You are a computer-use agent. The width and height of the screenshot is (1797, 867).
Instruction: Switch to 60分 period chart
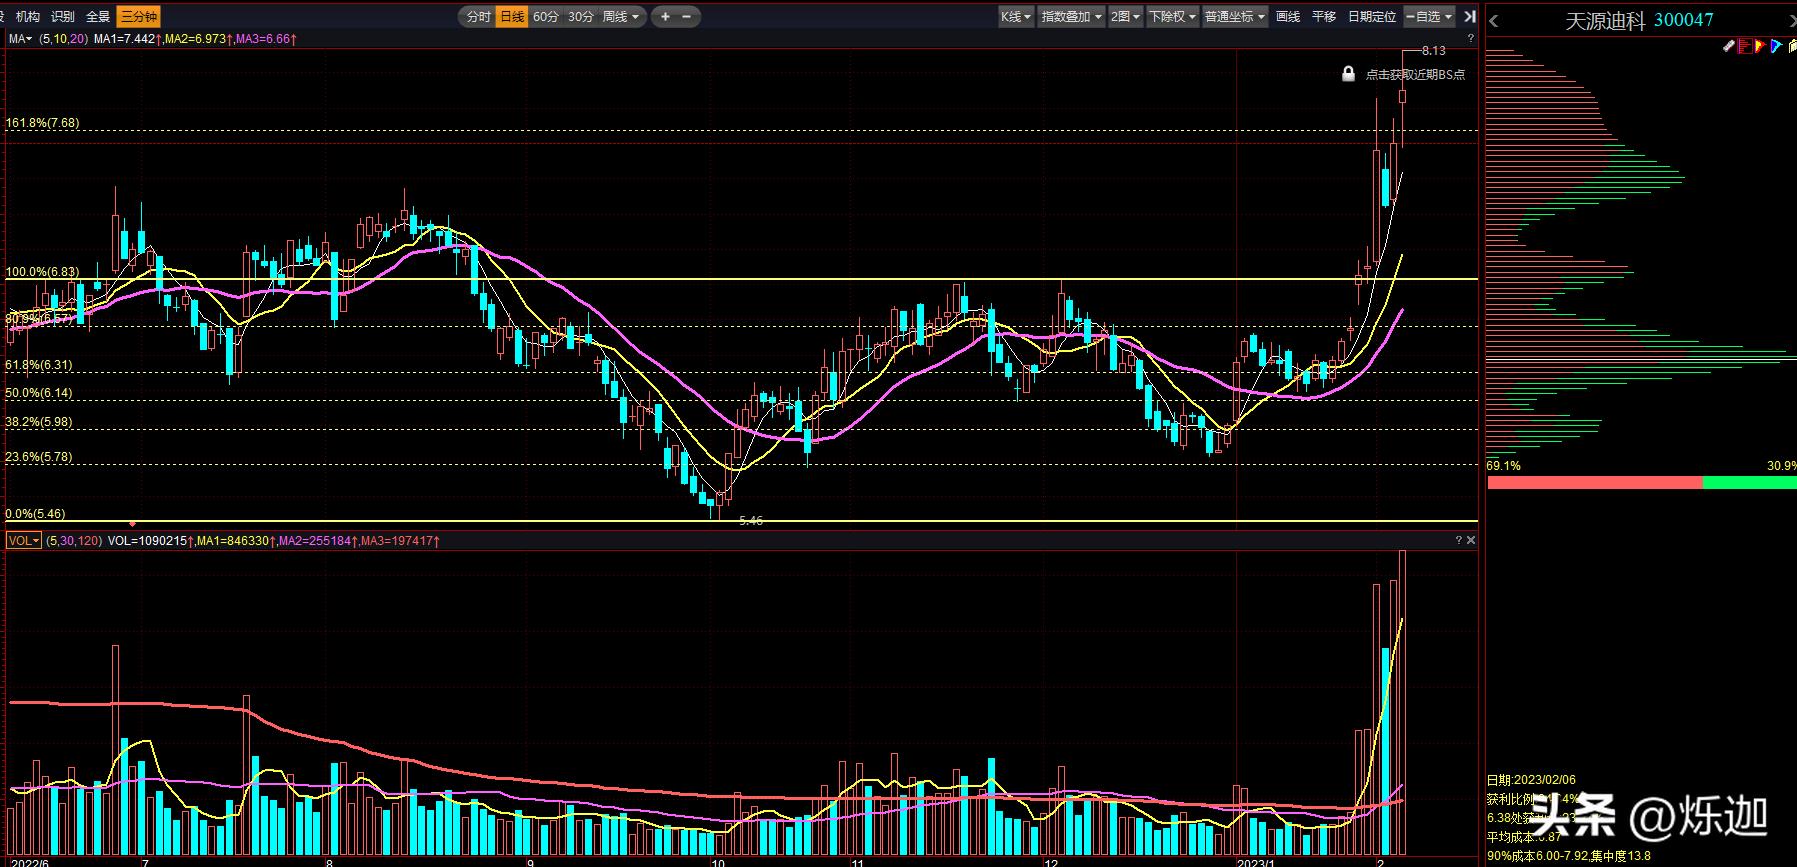point(546,16)
